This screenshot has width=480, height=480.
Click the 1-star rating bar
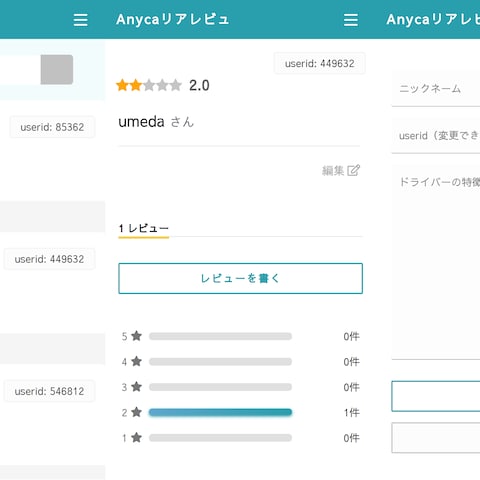coord(220,438)
